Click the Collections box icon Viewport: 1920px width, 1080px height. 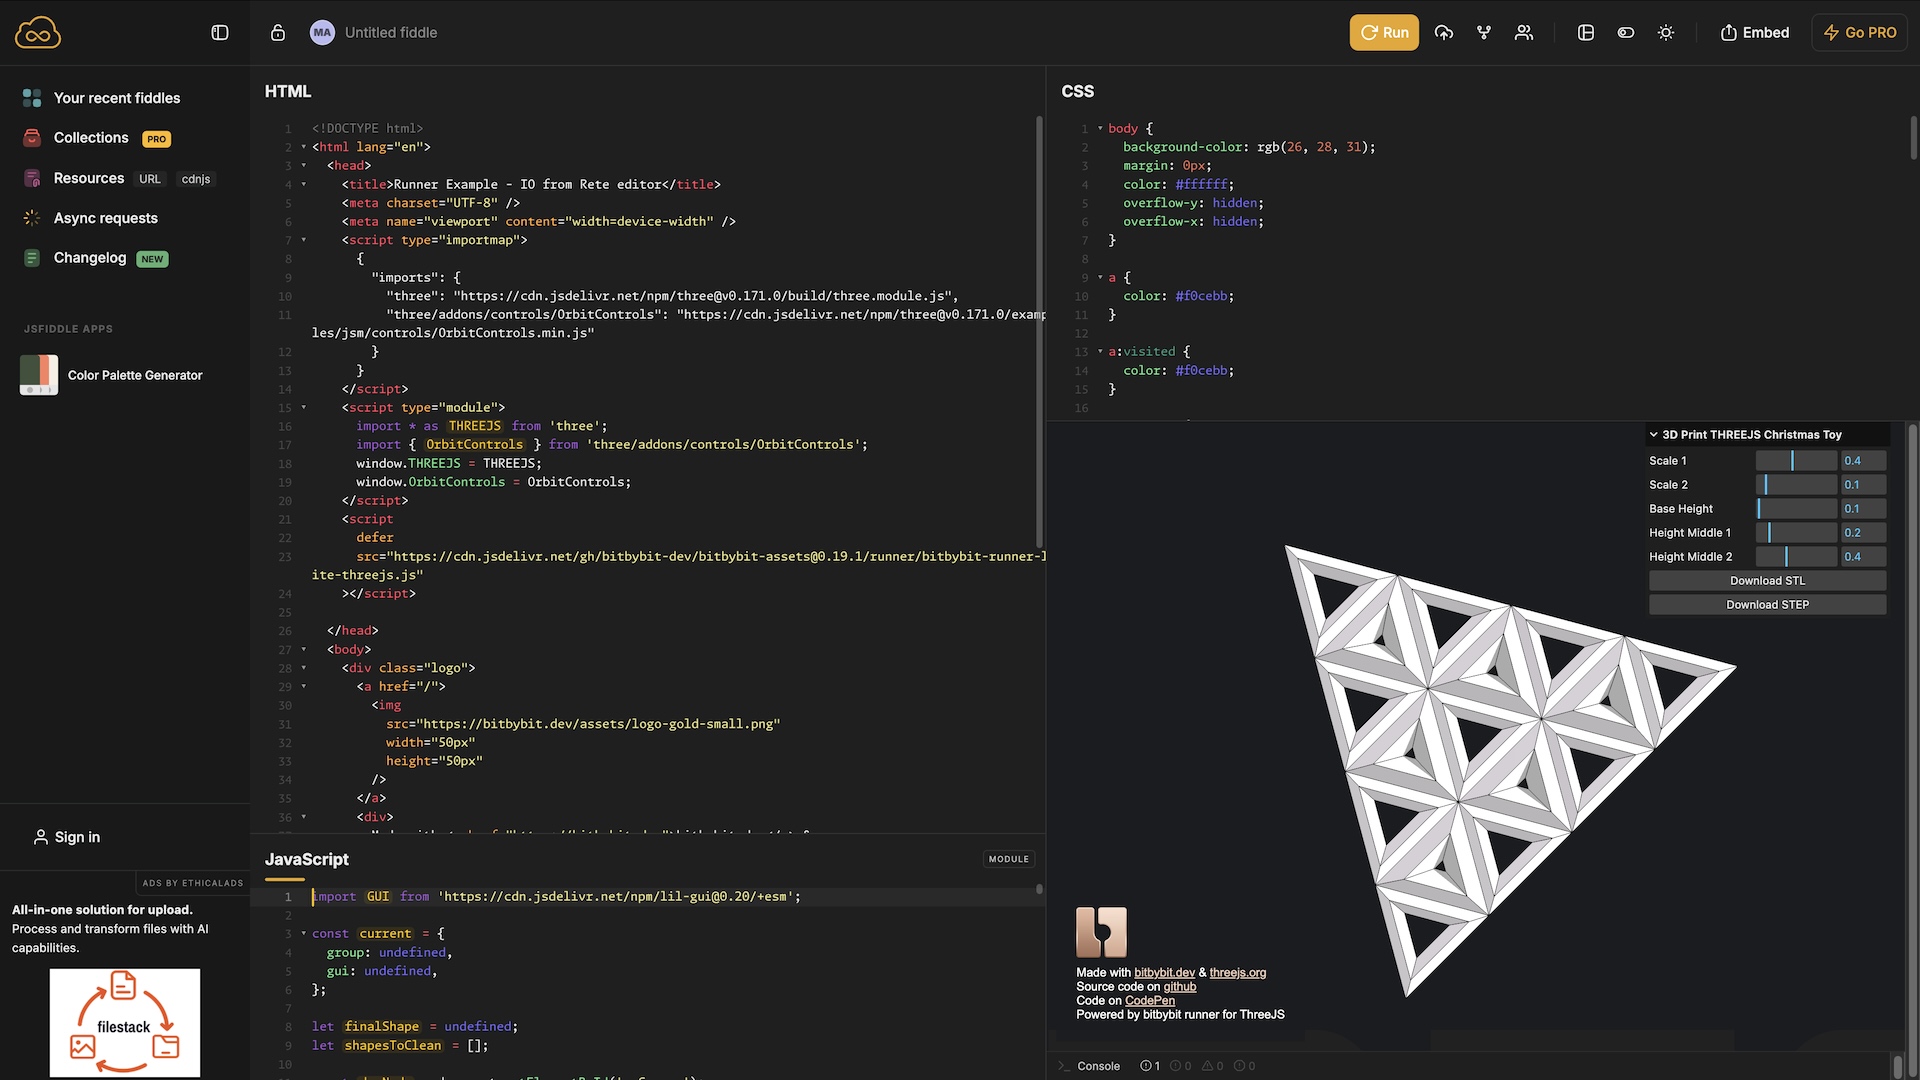coord(32,138)
